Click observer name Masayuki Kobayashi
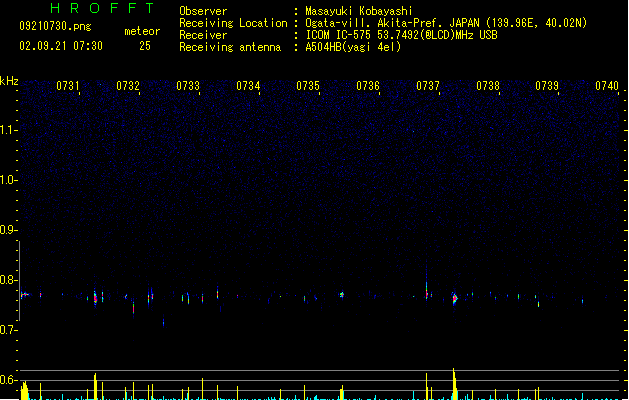 (x=359, y=11)
